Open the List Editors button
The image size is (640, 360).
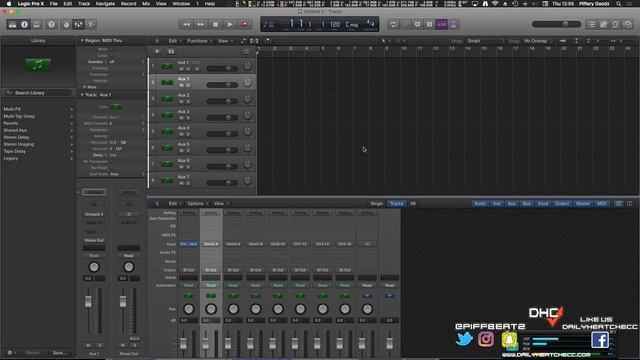coord(591,24)
